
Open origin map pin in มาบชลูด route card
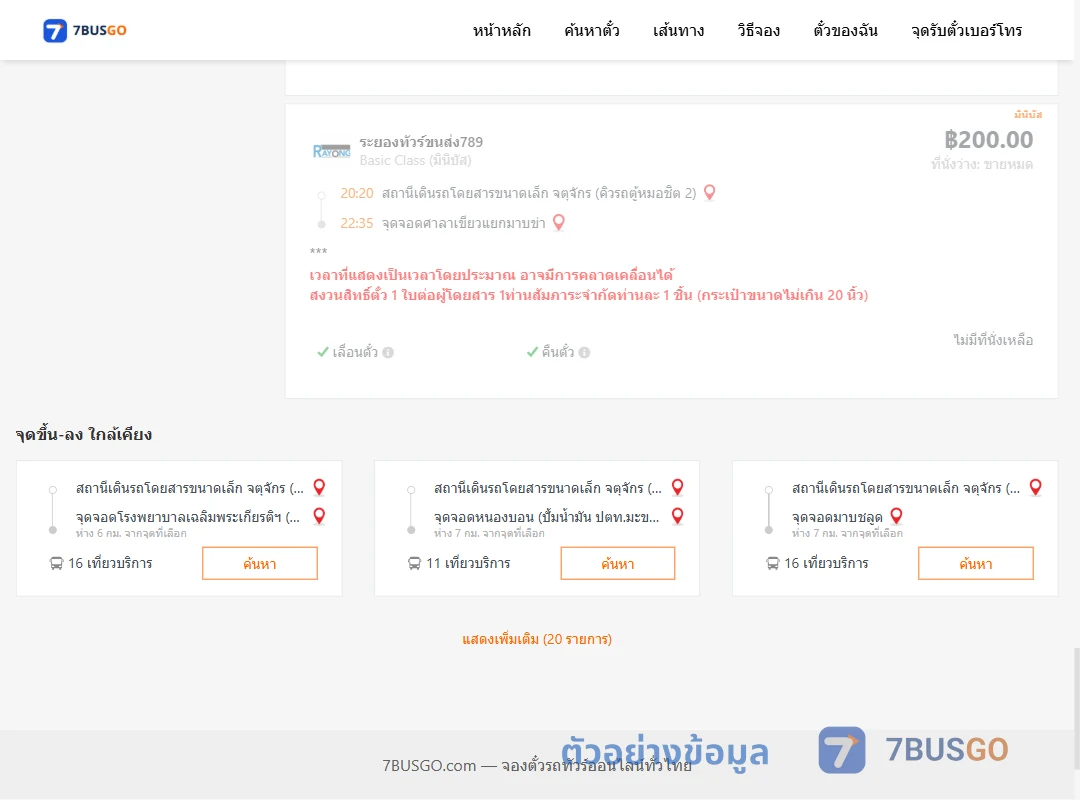click(1035, 487)
